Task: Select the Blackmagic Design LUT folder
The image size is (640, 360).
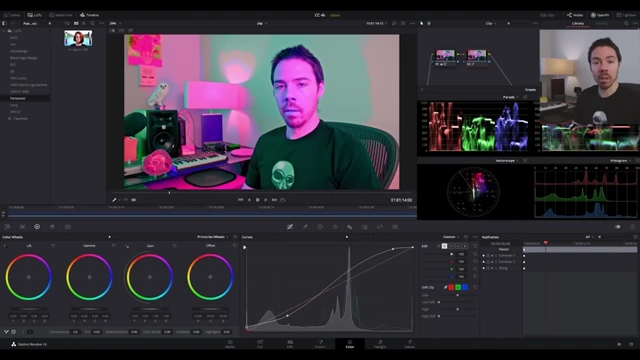Action: point(25,58)
